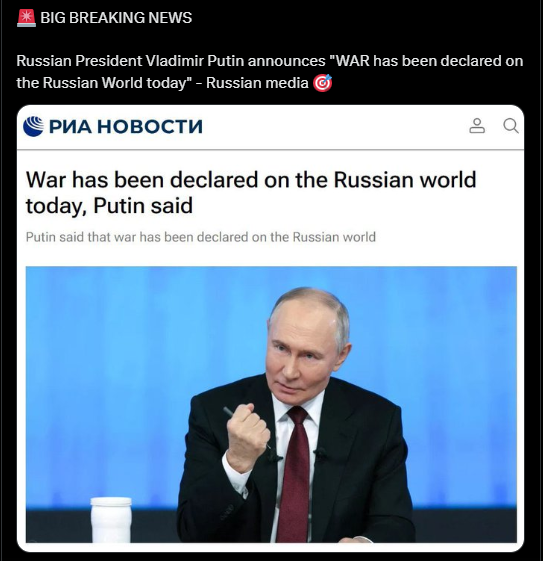Select the BIG BREAKING NEWS text
Screen dimensions: 543x561
coord(116,18)
